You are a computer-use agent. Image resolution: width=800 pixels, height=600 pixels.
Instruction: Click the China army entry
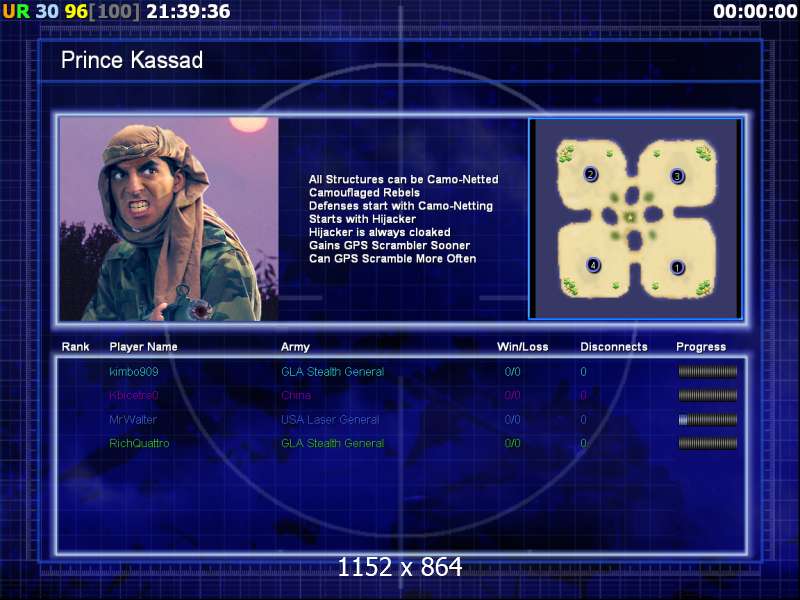tap(296, 395)
